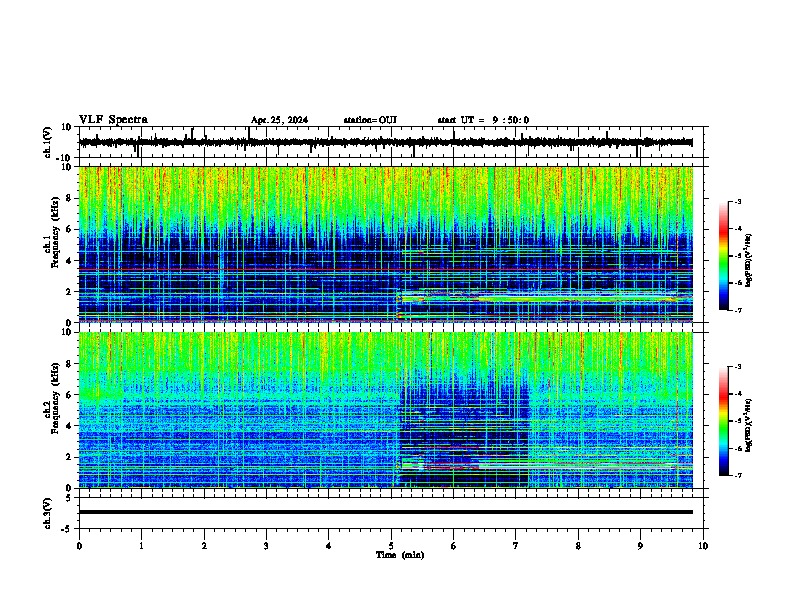Screen dimensions: 792x612
Task: Click time axis tick label '1'
Action: click(x=141, y=546)
